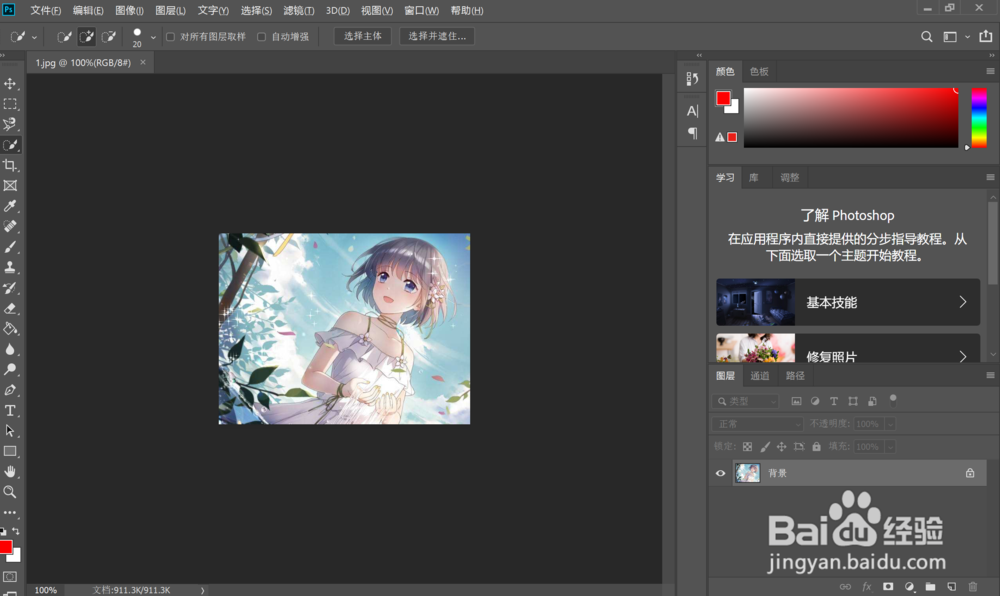The width and height of the screenshot is (1000, 596).
Task: Click the 背景 layer thumbnail
Action: coord(747,473)
